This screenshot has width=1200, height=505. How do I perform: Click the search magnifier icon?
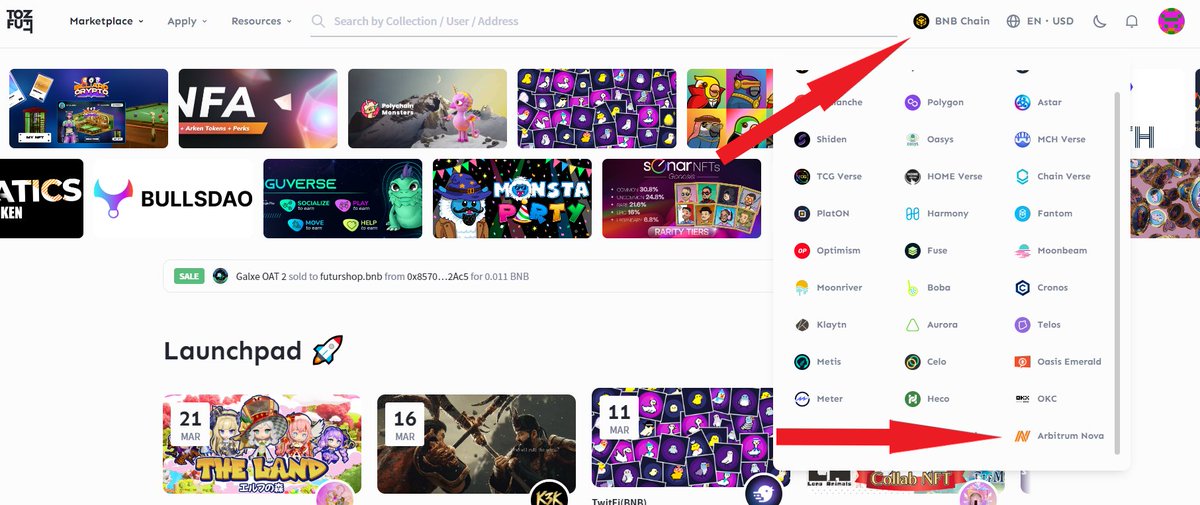318,21
